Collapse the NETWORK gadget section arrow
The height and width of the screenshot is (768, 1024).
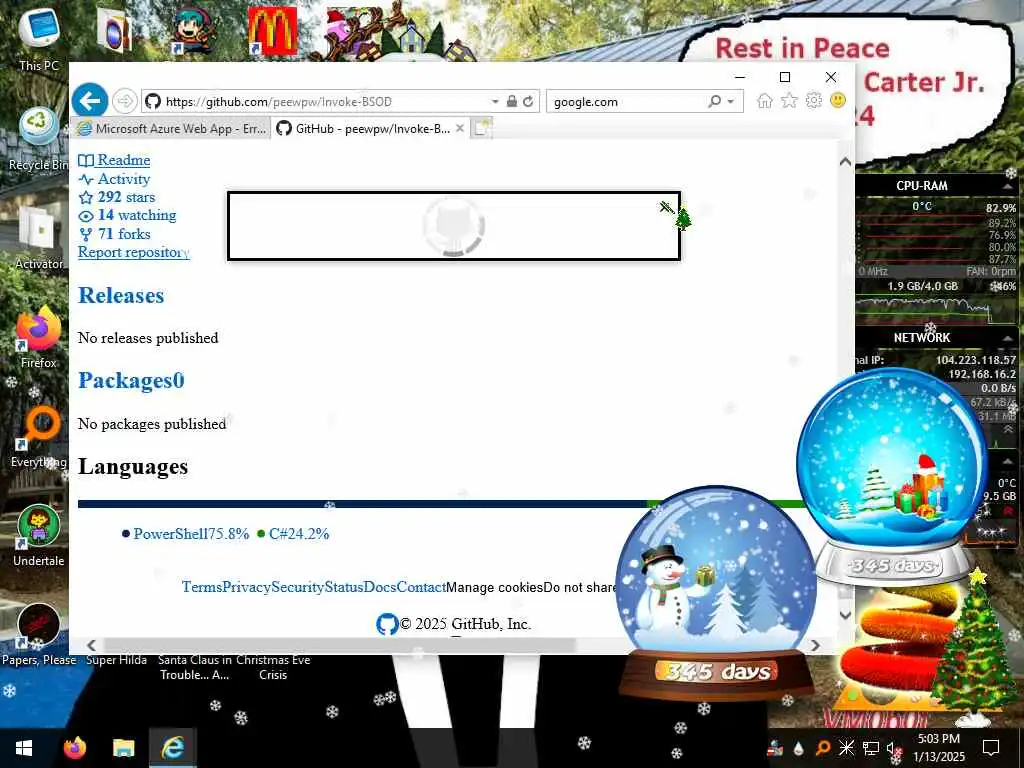tap(1008, 338)
